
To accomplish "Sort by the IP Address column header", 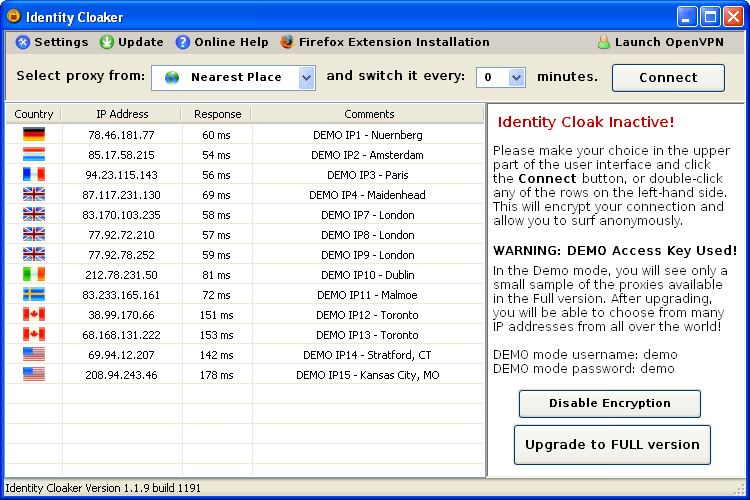I will pos(122,114).
